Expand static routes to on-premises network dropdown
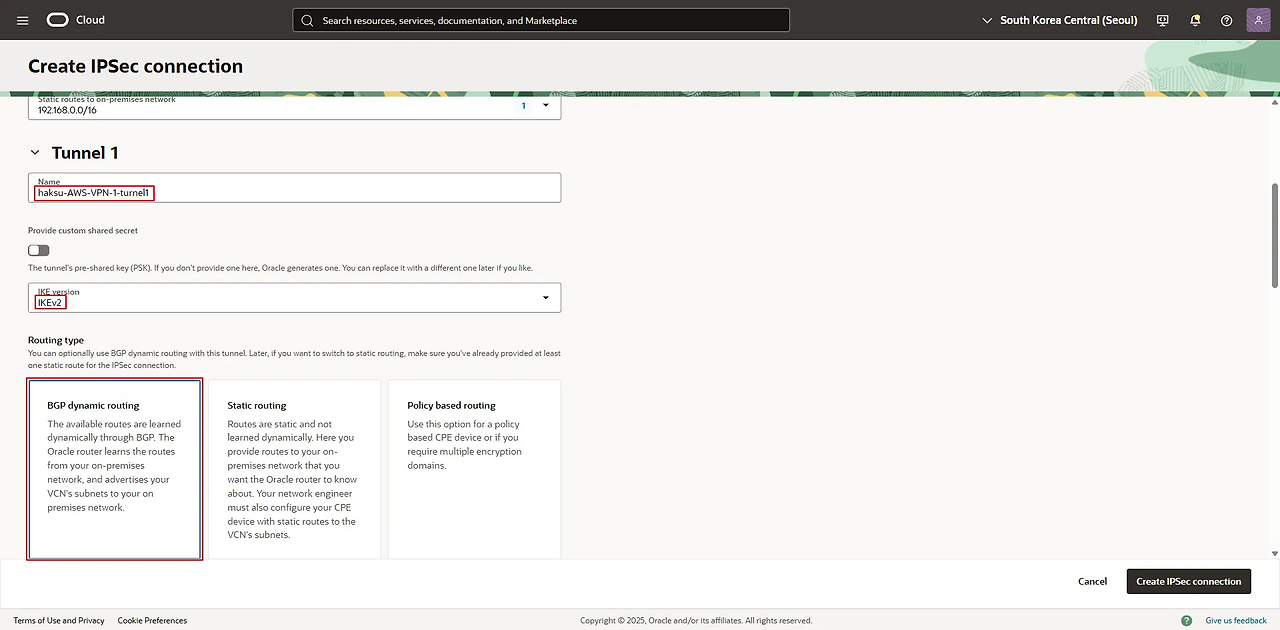1280x630 pixels. point(545,105)
